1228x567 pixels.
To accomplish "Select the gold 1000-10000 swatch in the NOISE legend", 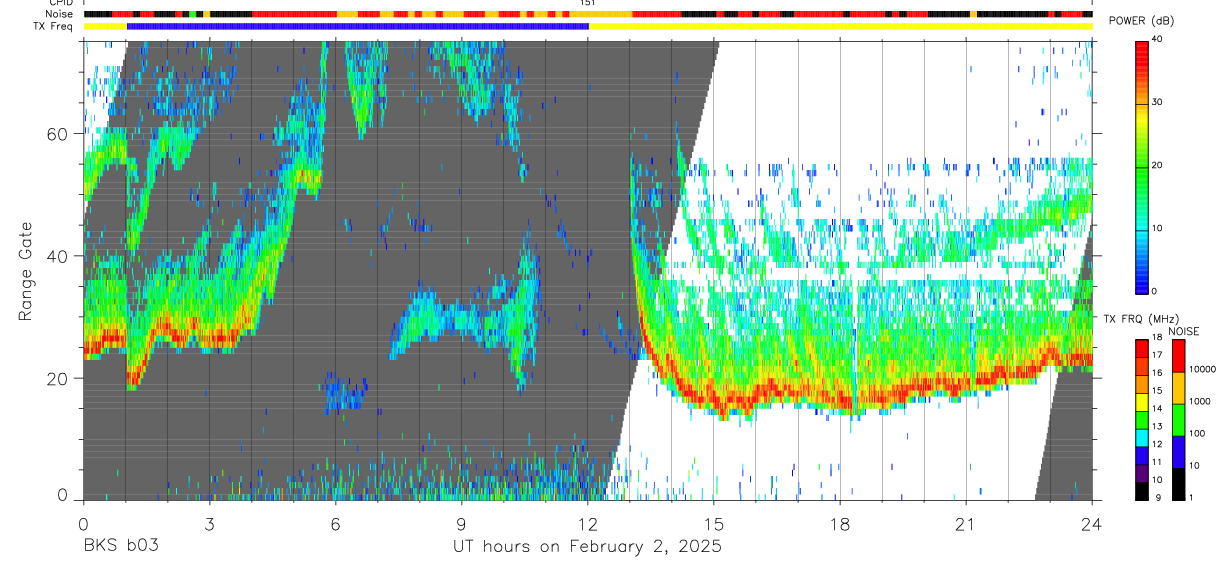I will 1179,388.
